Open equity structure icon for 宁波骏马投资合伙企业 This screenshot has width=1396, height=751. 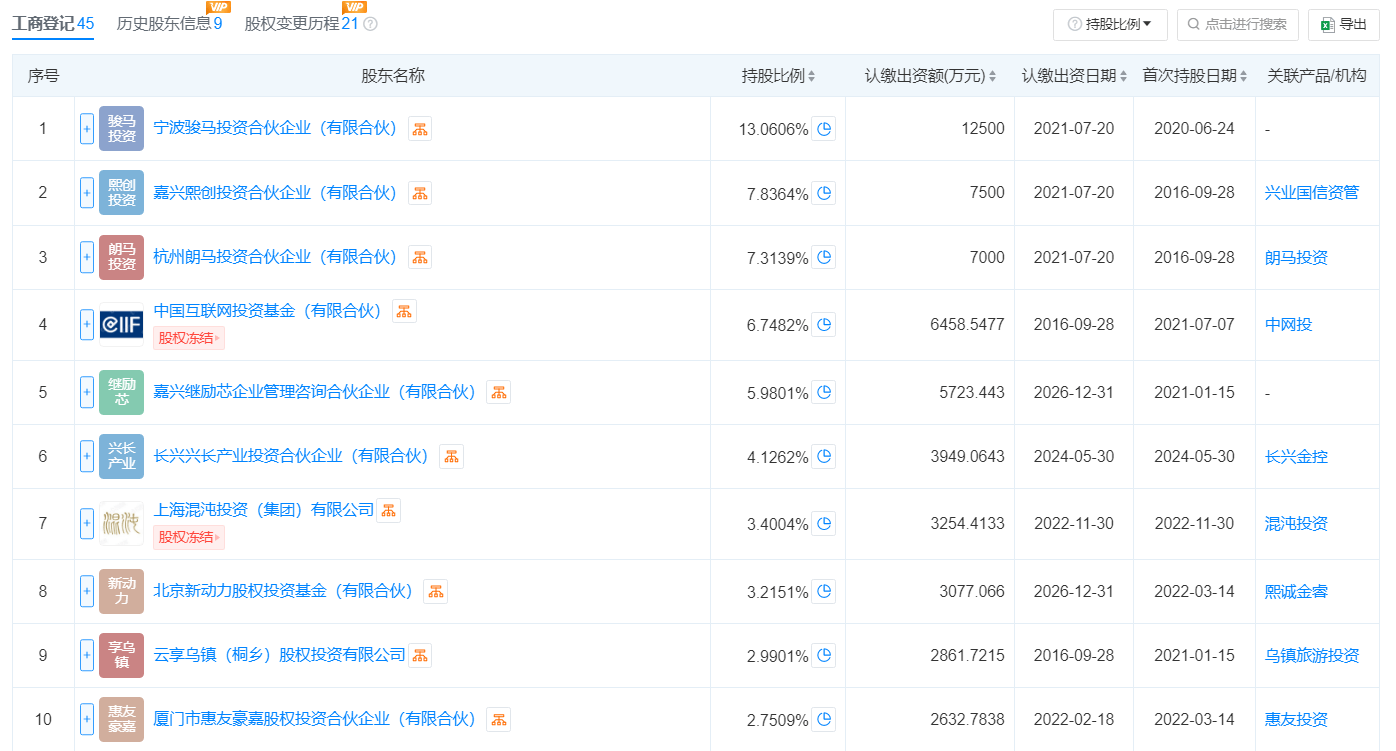point(420,128)
